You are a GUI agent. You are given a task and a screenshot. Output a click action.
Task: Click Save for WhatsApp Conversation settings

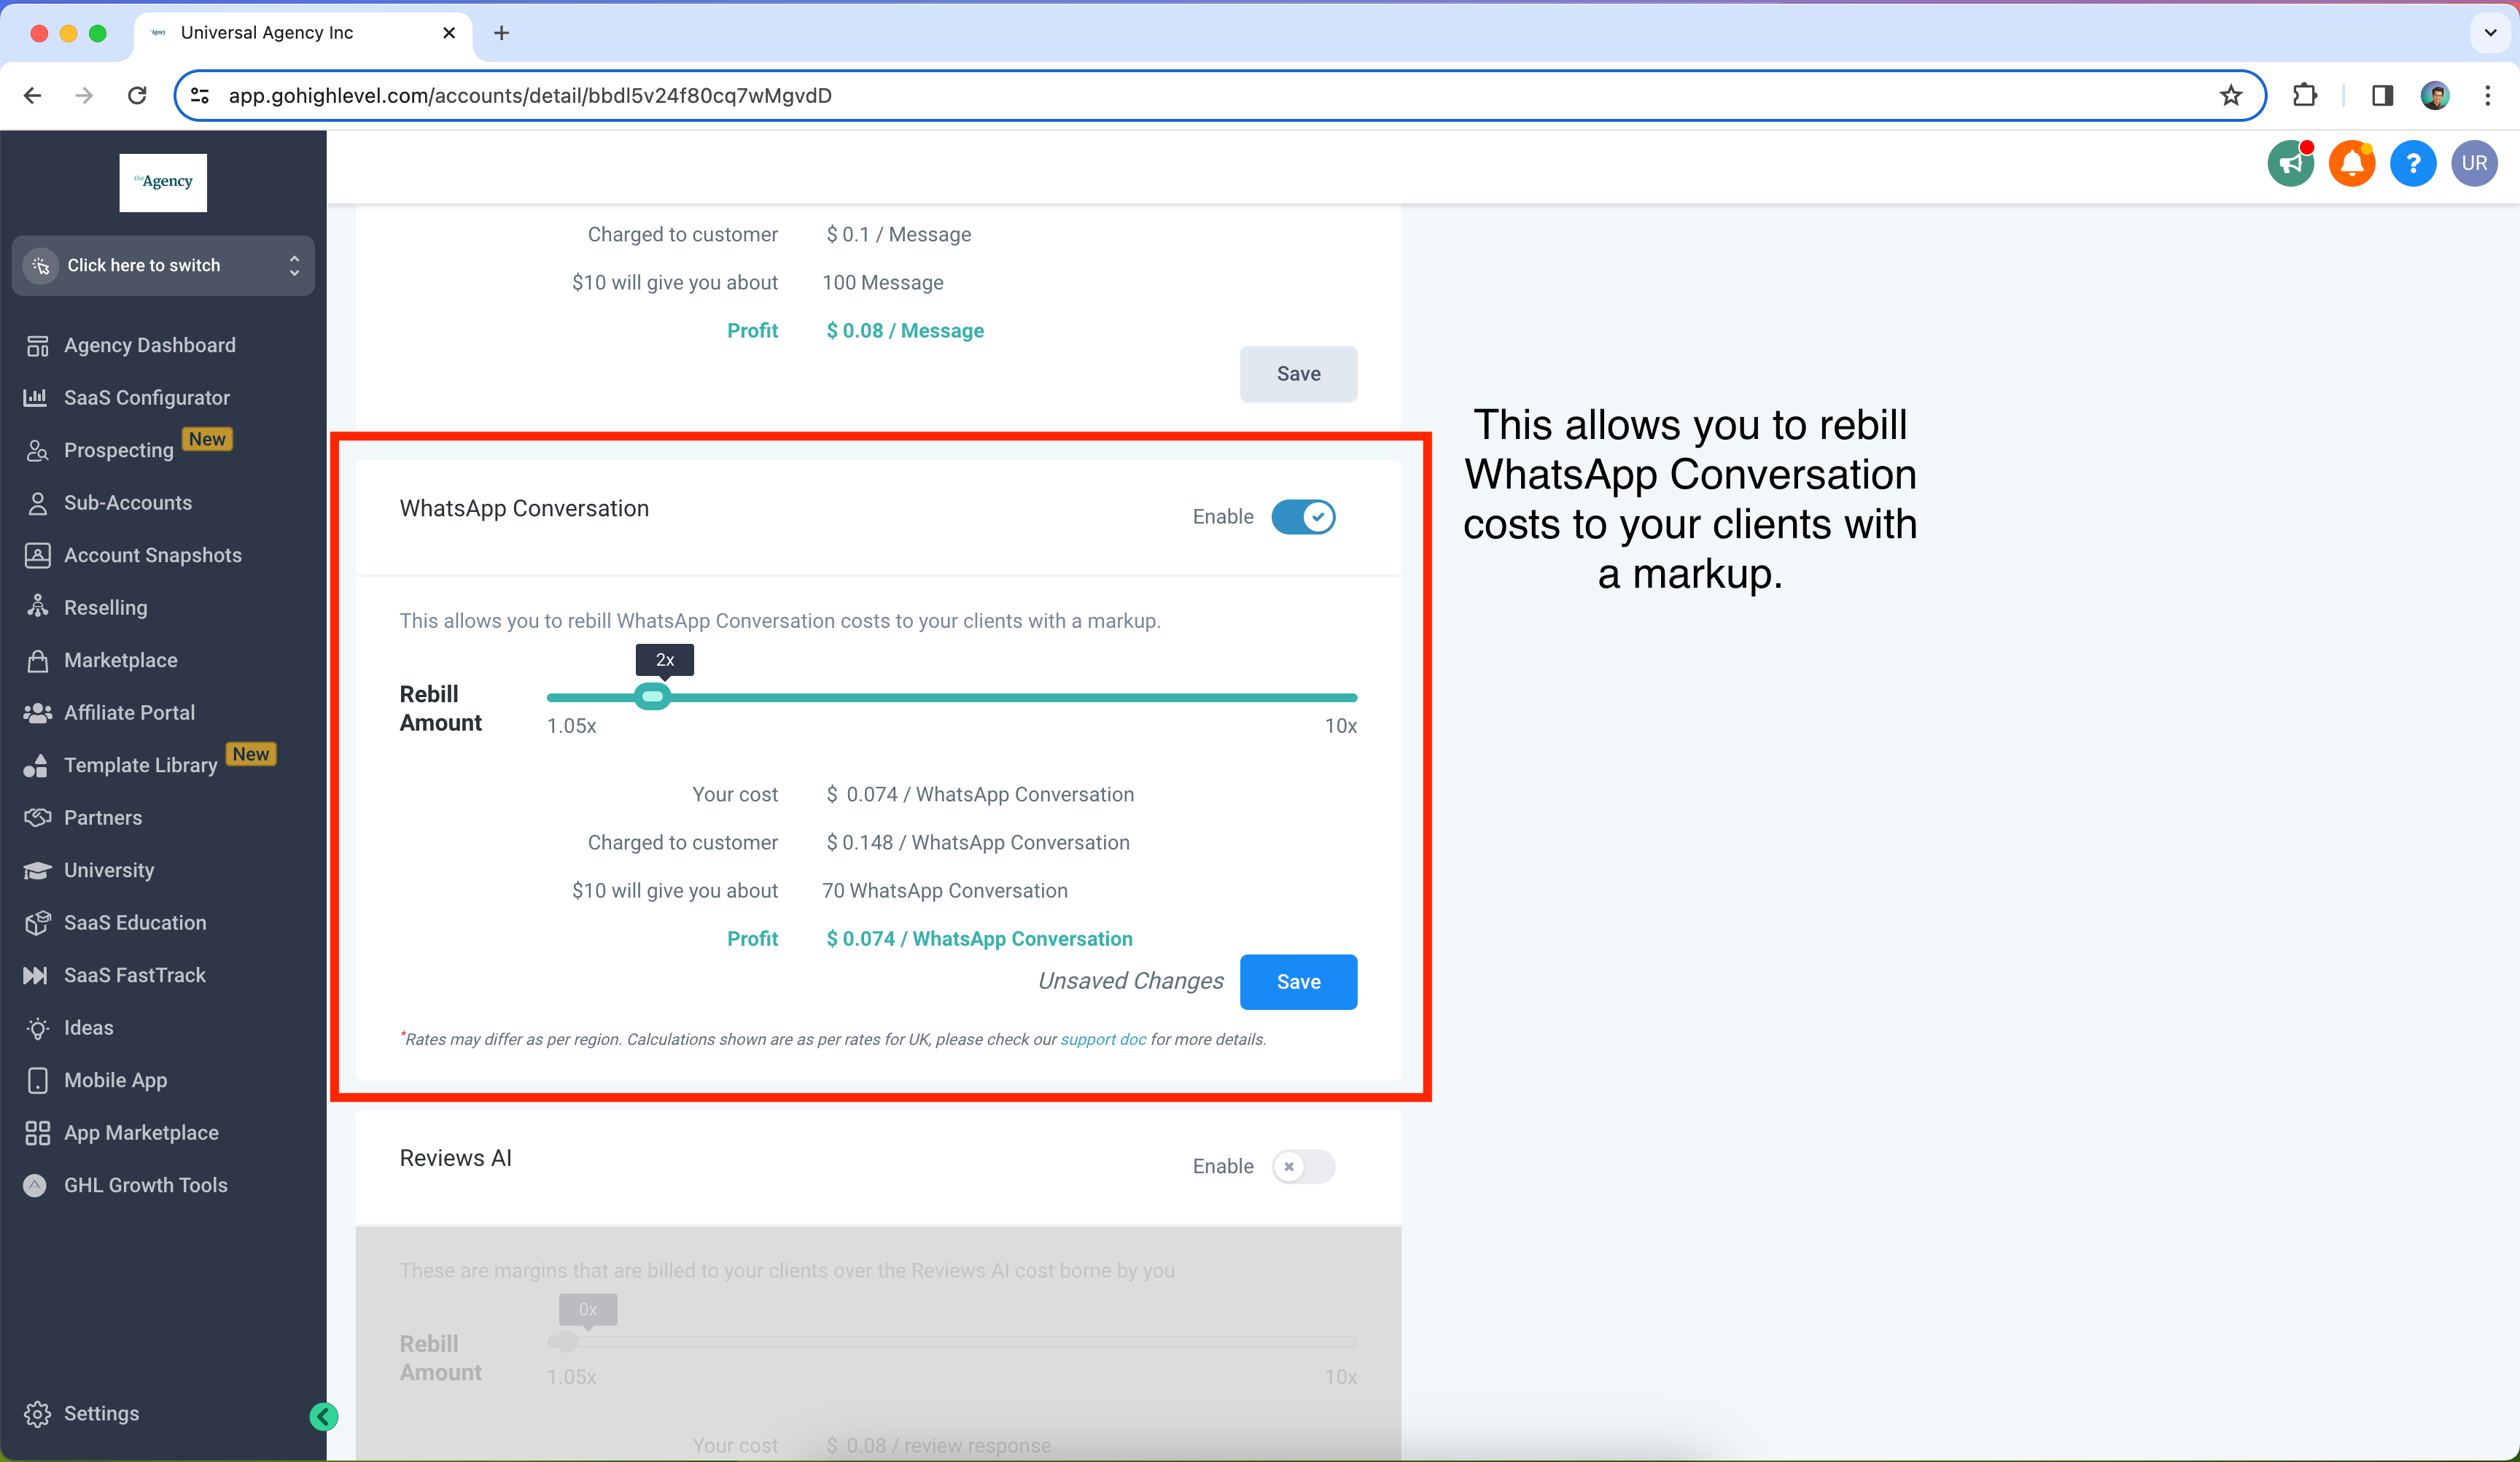coord(1299,981)
